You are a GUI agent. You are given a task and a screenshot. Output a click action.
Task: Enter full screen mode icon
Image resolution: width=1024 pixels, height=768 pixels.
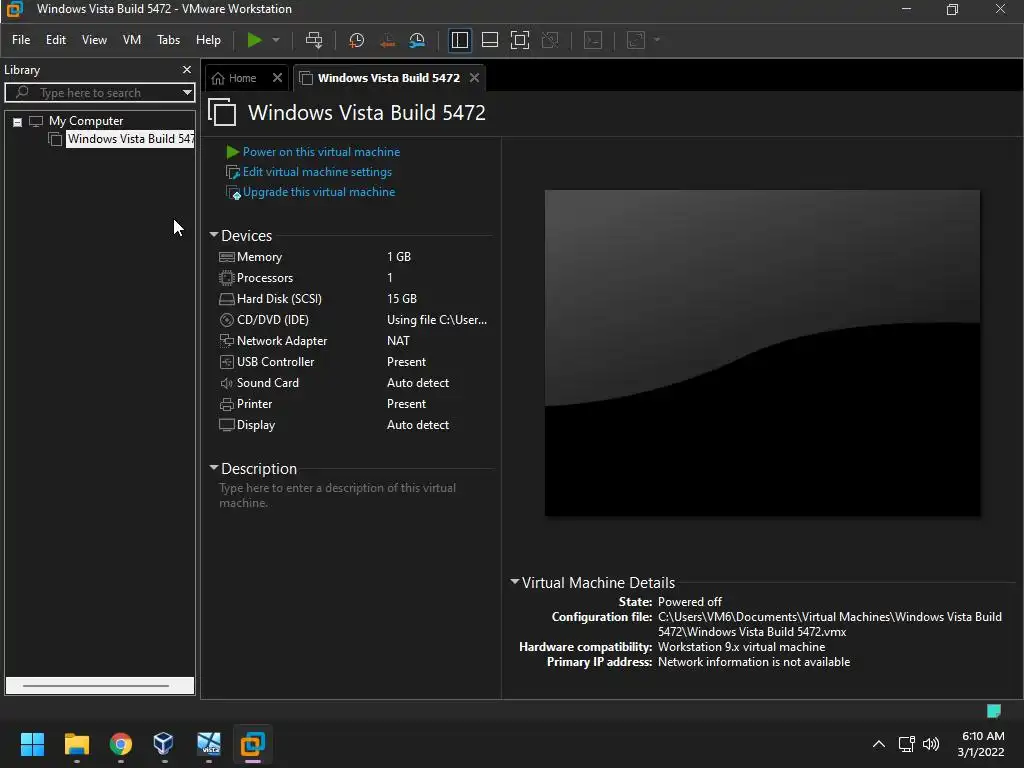click(520, 40)
